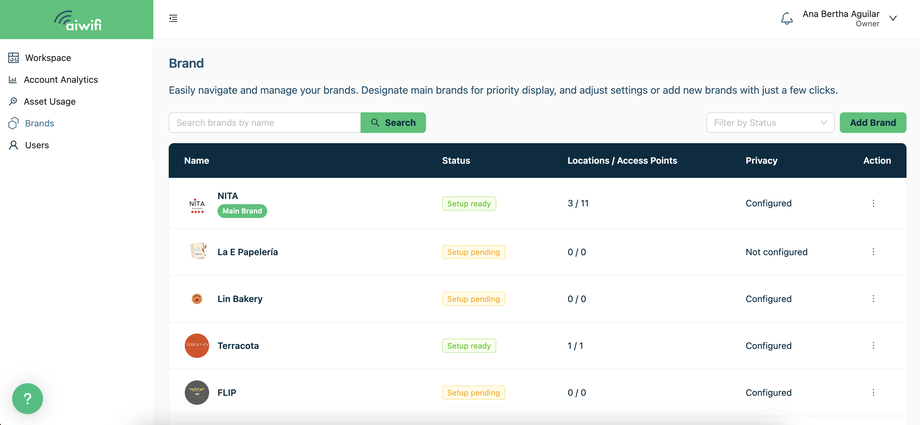Click the Brand page heading
920x425 pixels.
187,63
